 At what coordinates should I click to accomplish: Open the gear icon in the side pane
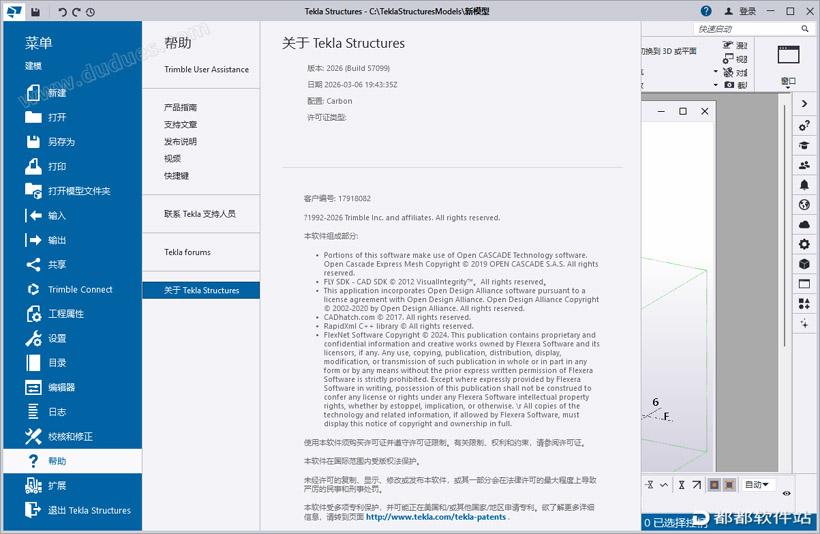pos(804,244)
